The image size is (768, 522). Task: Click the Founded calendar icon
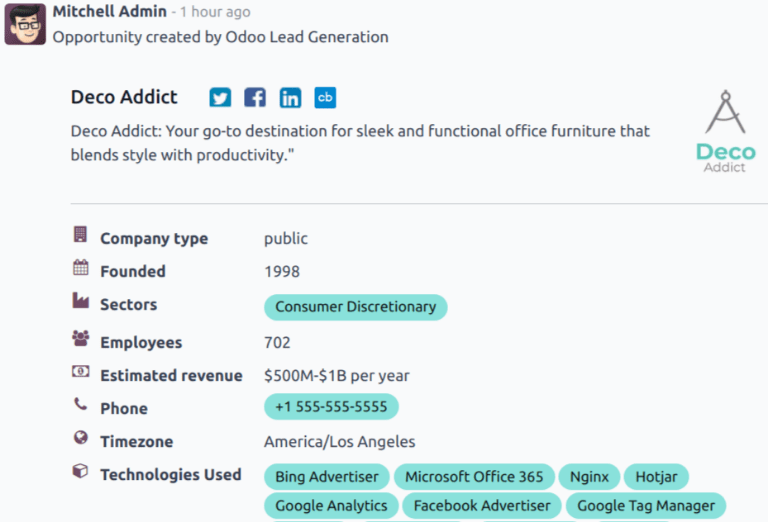pos(80,268)
